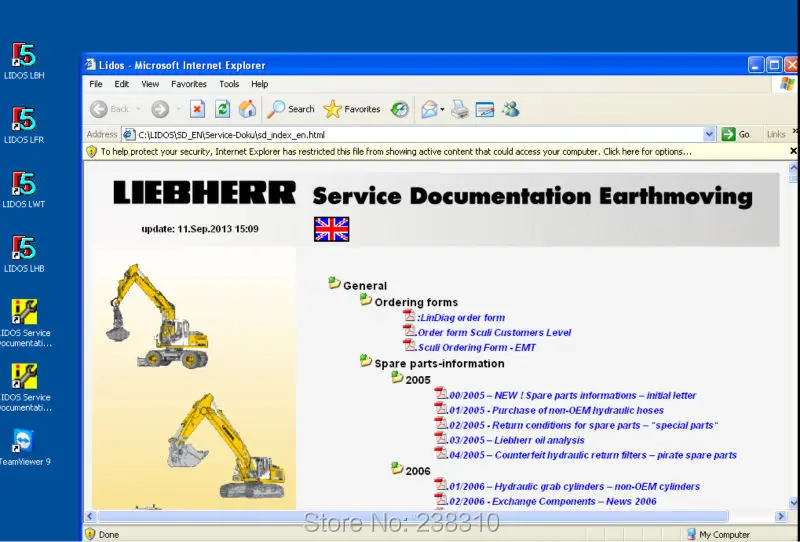Open 02/2005 Return conditions for spare parts
This screenshot has height=542, width=800.
[583, 425]
